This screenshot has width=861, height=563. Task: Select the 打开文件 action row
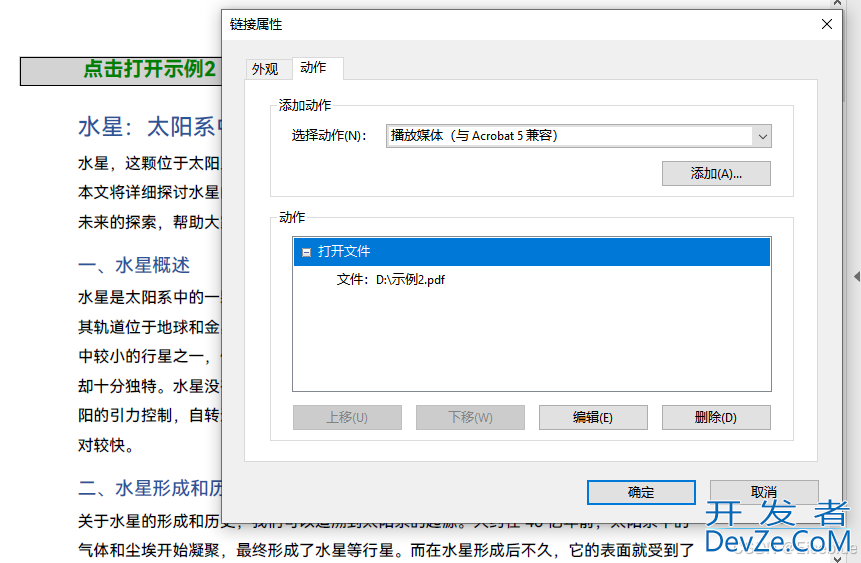pyautogui.click(x=532, y=252)
